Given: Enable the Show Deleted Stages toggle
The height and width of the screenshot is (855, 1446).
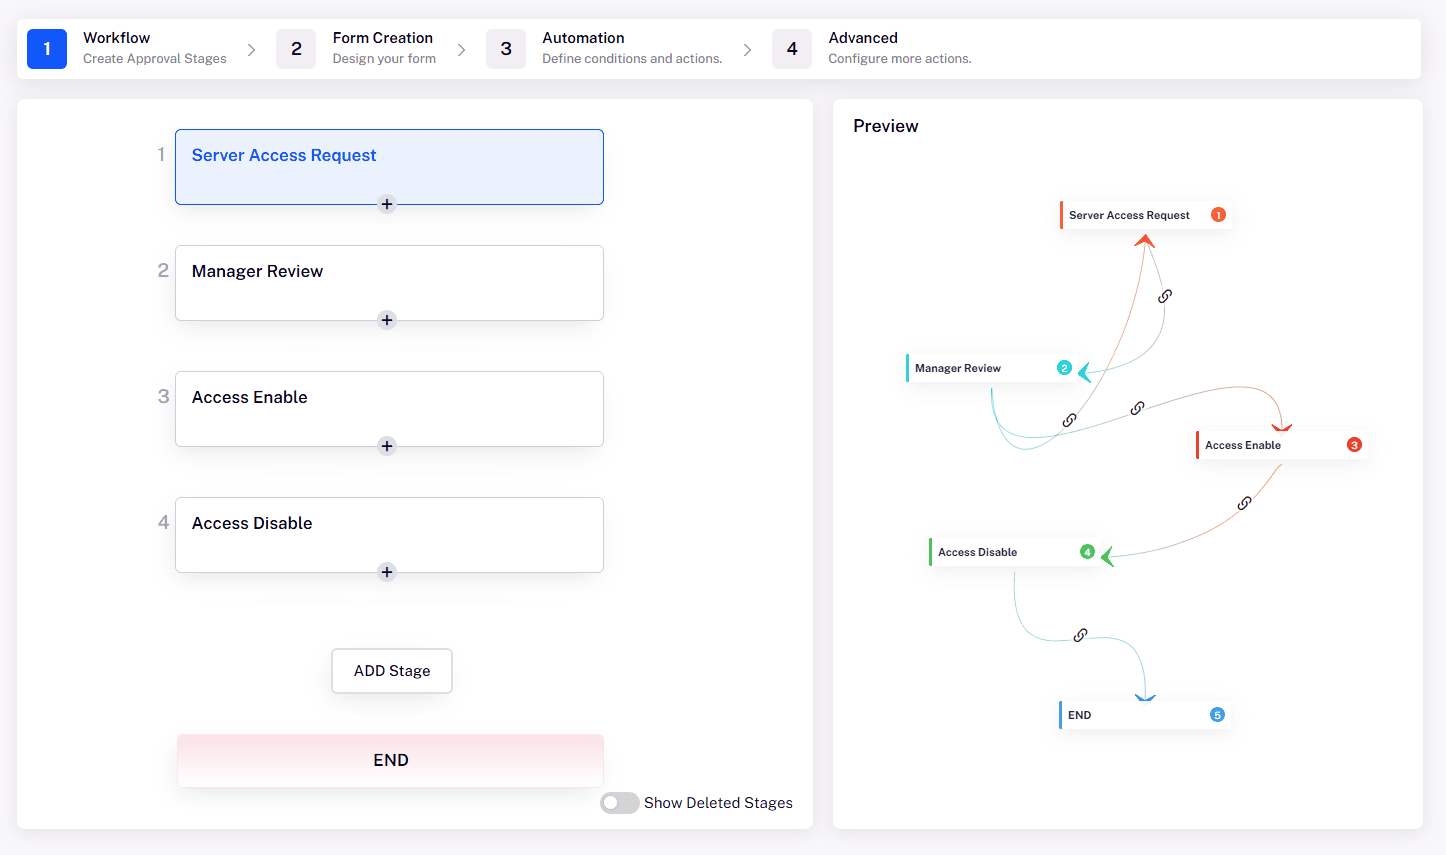Looking at the screenshot, I should [620, 802].
